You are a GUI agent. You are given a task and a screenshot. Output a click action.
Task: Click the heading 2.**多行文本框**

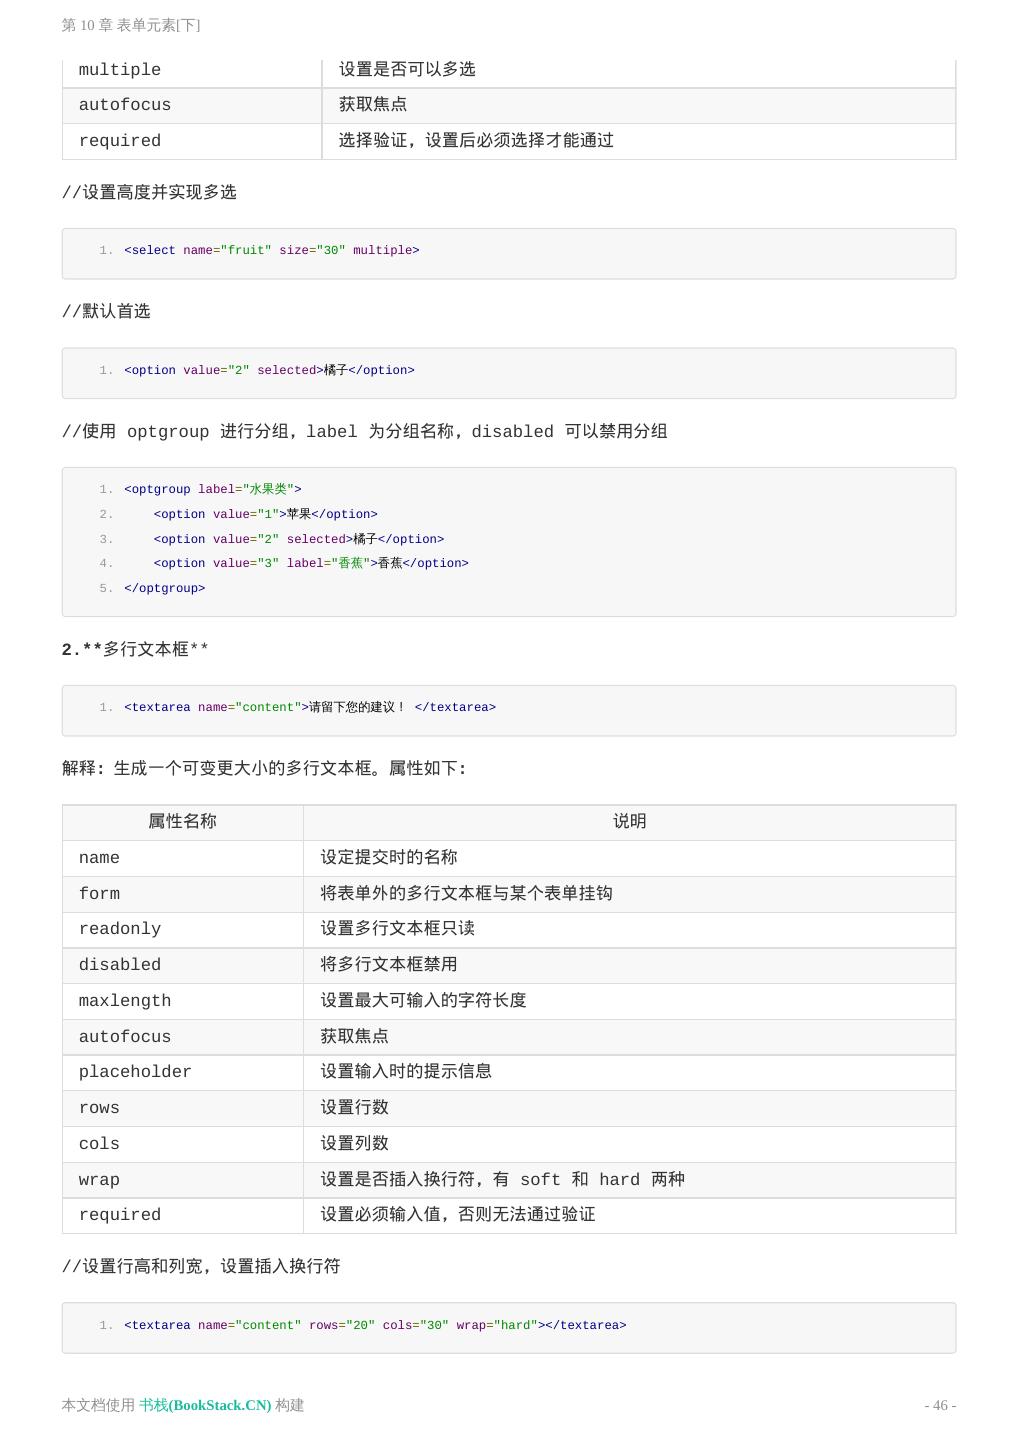(x=135, y=650)
